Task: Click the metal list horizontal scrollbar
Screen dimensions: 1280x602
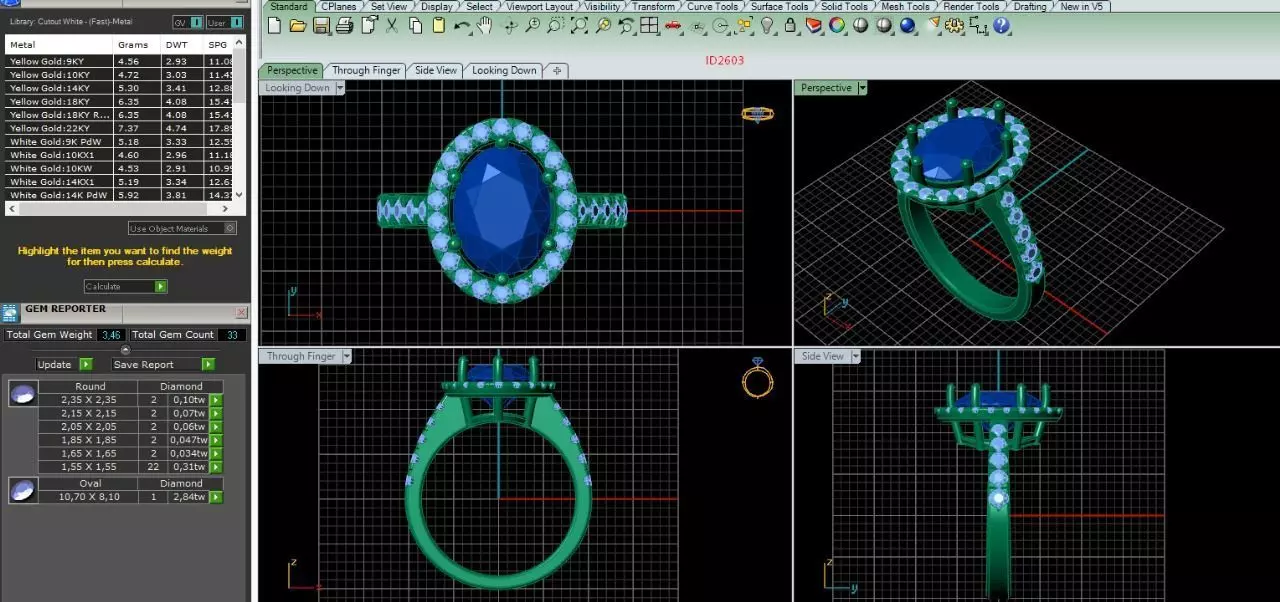Action: tap(120, 209)
